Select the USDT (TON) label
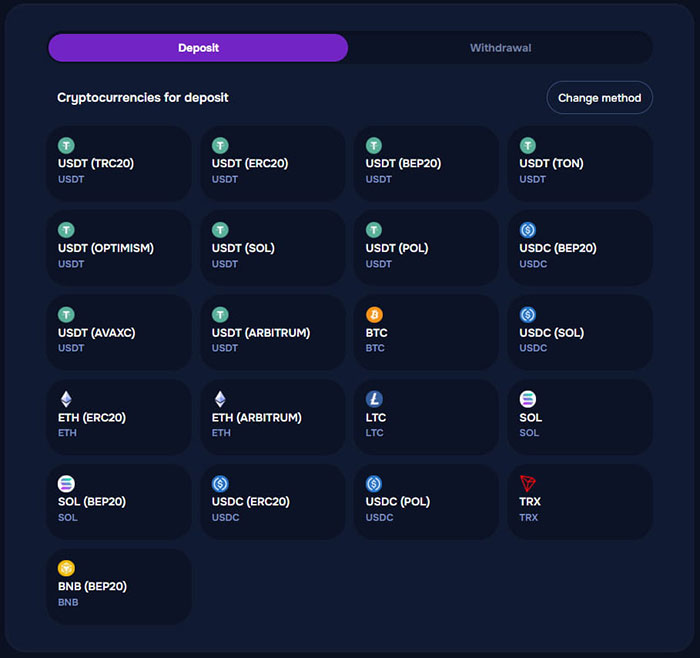700x658 pixels. click(x=551, y=163)
